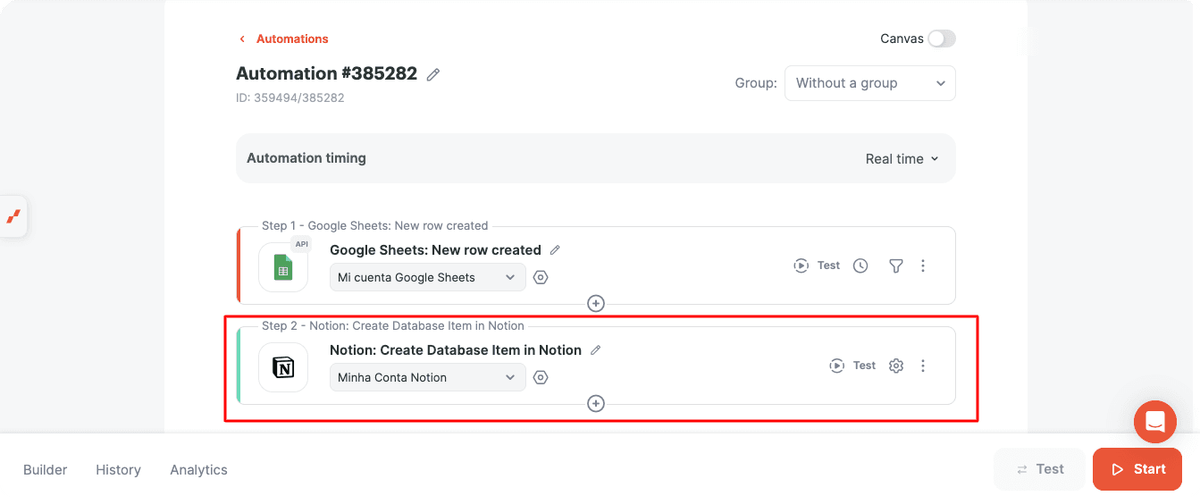Click back arrow next to Automations

coord(242,39)
